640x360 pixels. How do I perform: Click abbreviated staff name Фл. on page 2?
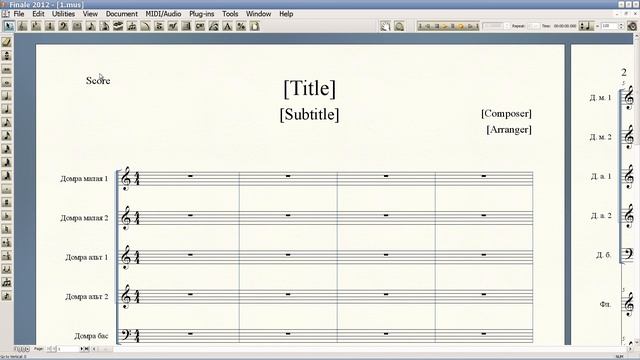(605, 304)
